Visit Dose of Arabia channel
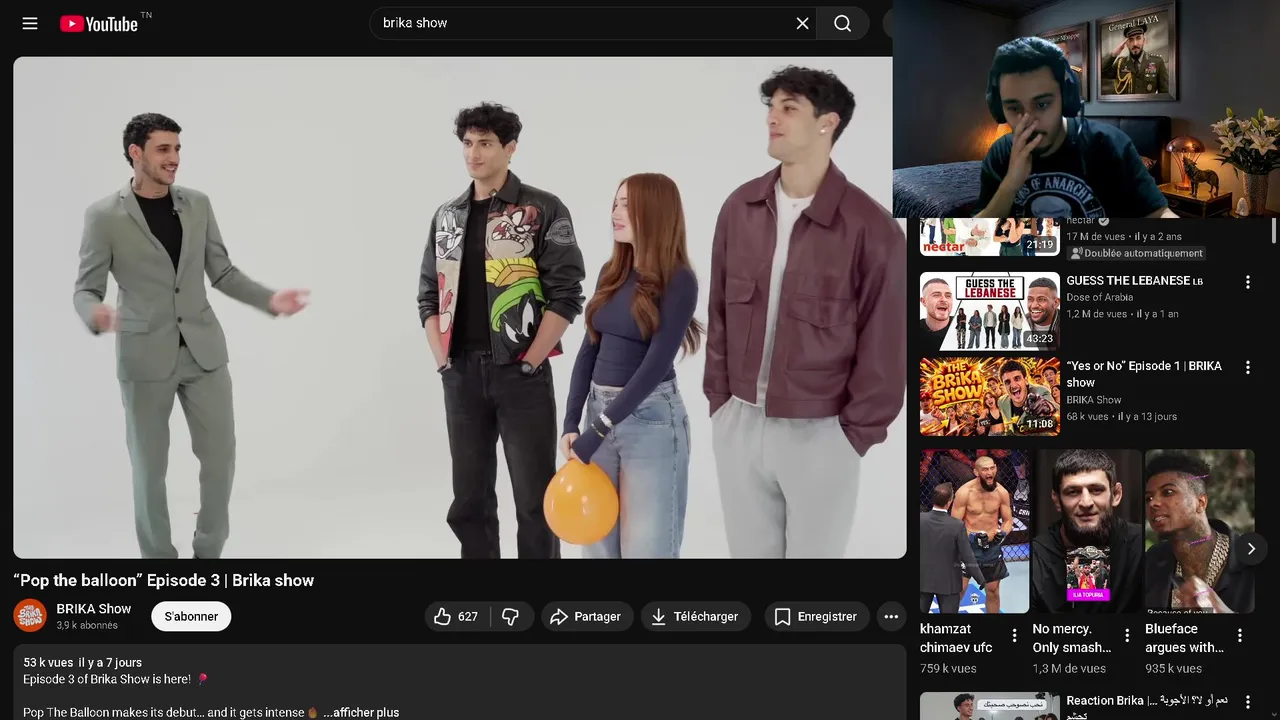The height and width of the screenshot is (720, 1280). tap(1099, 297)
